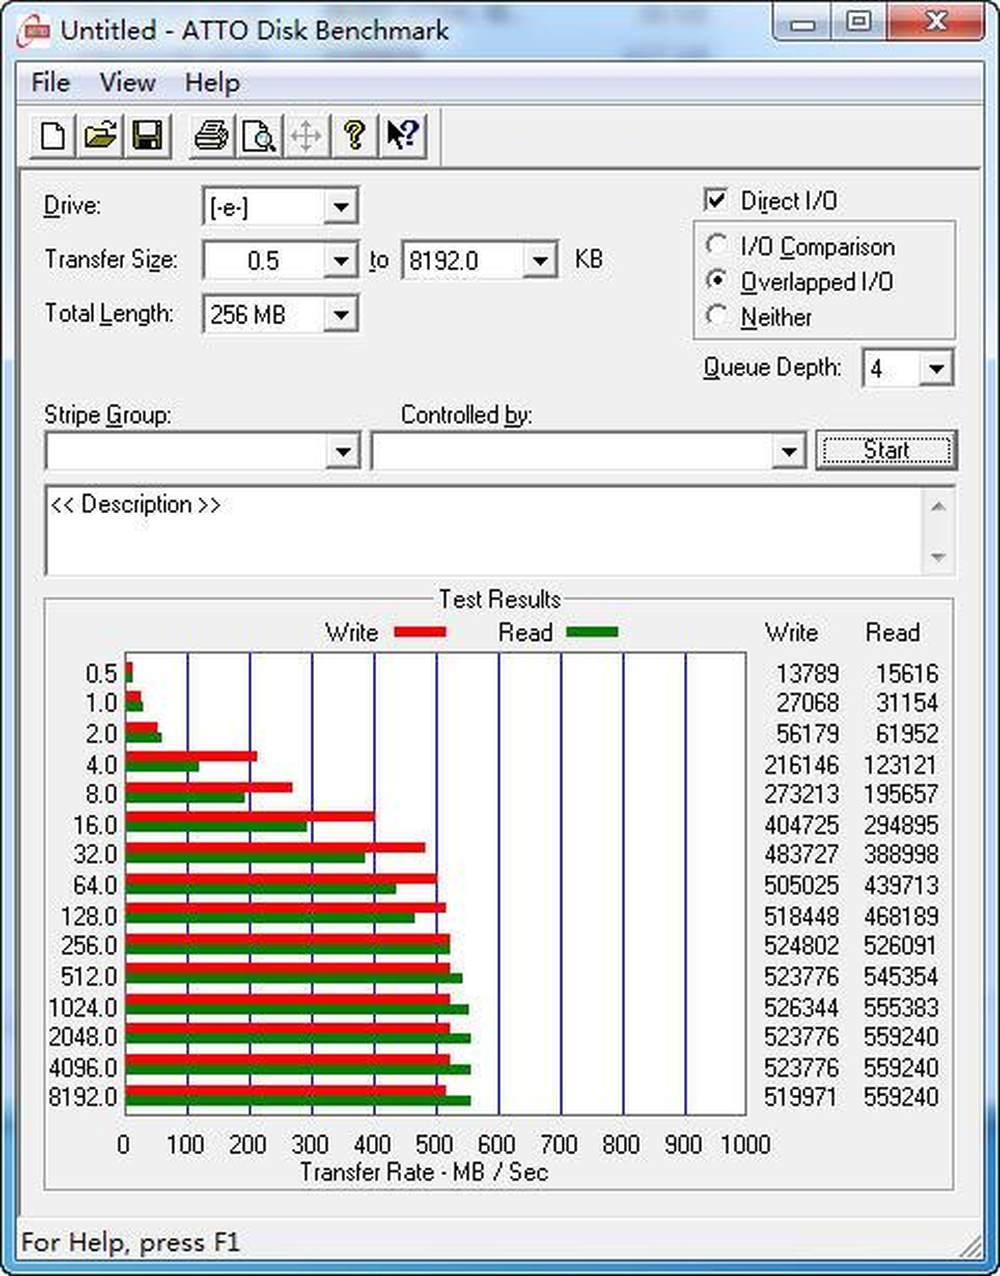Click the New document toolbar icon
The height and width of the screenshot is (1276, 1000).
53,135
